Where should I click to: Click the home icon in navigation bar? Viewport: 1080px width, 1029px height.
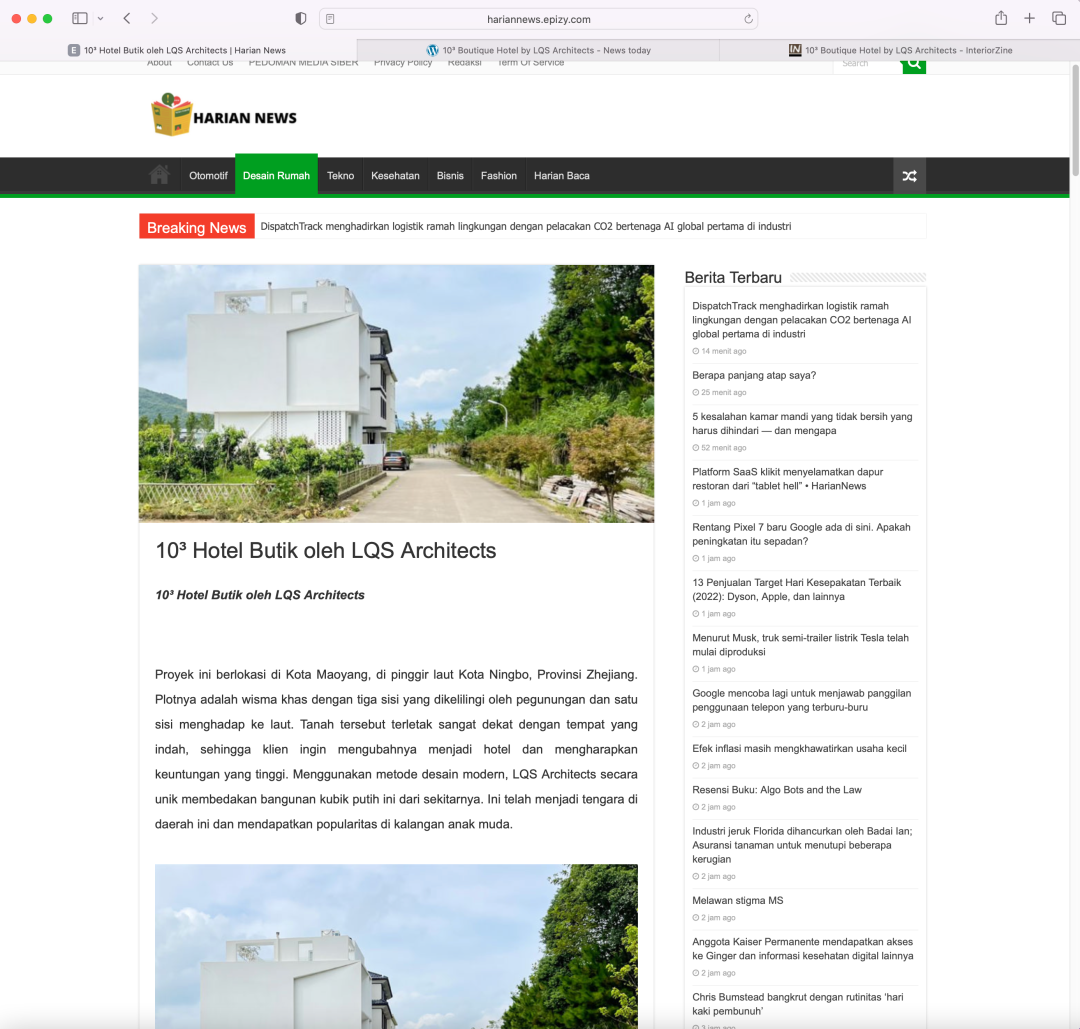pos(159,175)
